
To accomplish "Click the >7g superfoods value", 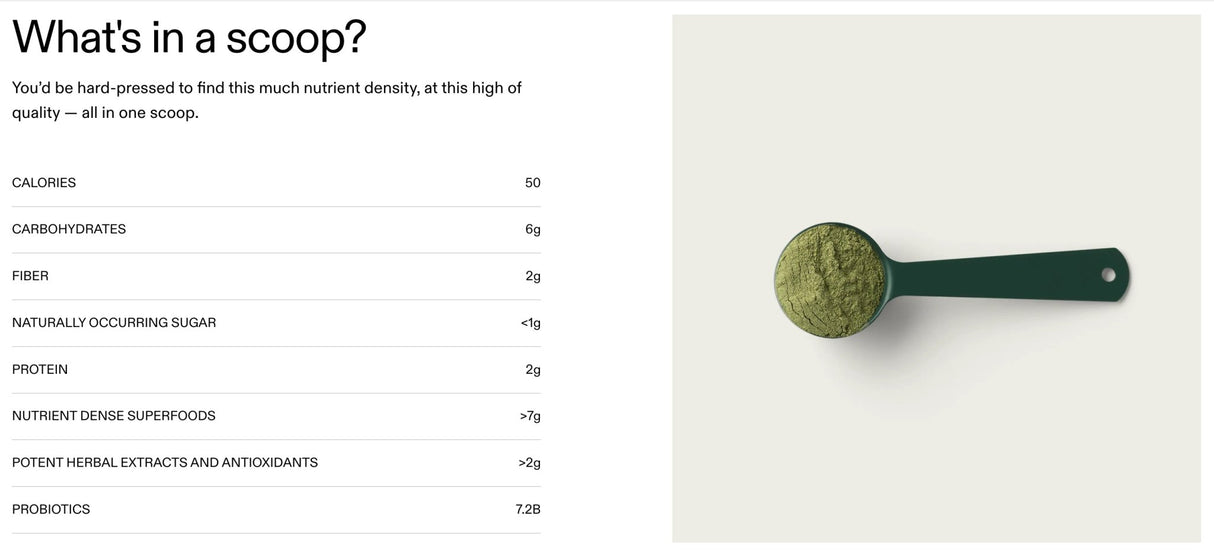I will coord(530,416).
